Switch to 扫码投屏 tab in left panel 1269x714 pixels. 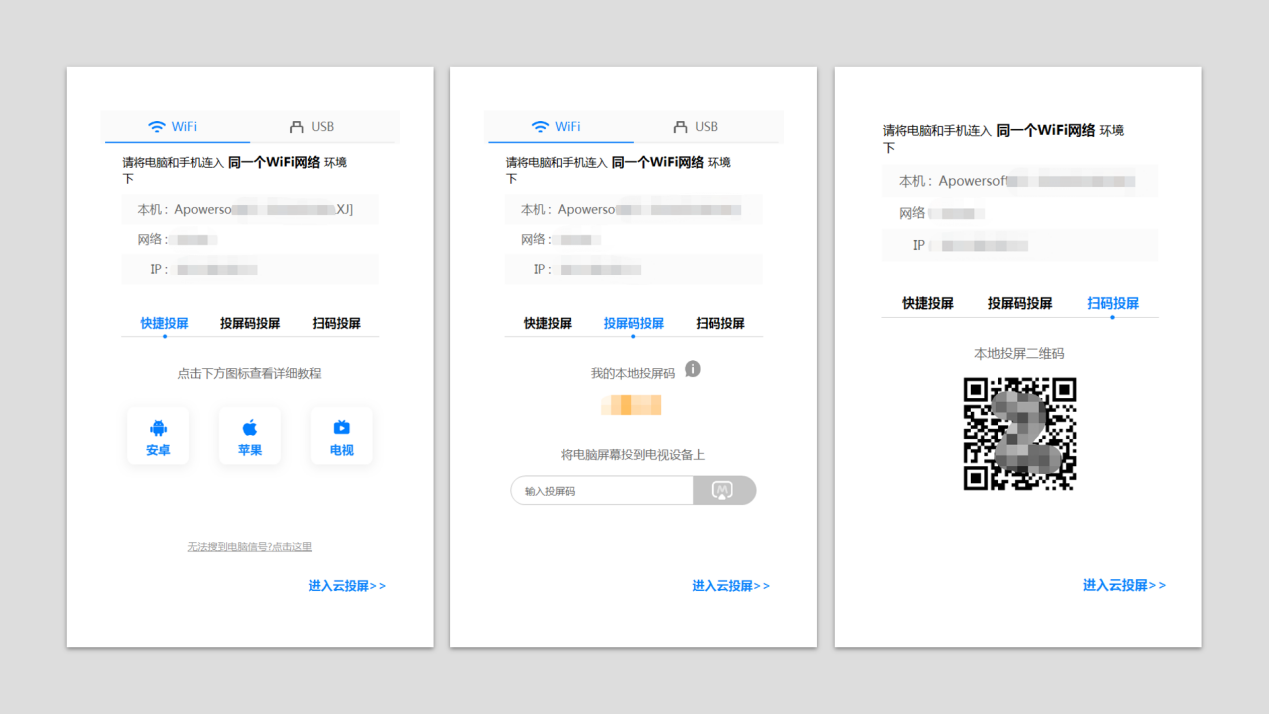coord(337,323)
